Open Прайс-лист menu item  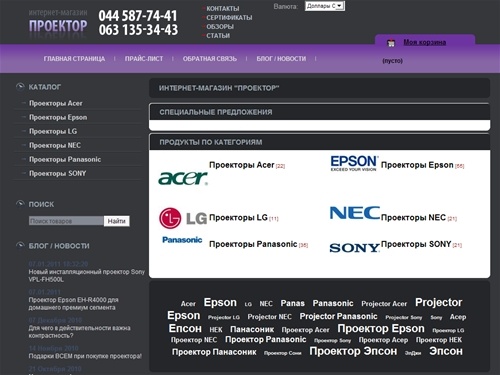tap(144, 59)
